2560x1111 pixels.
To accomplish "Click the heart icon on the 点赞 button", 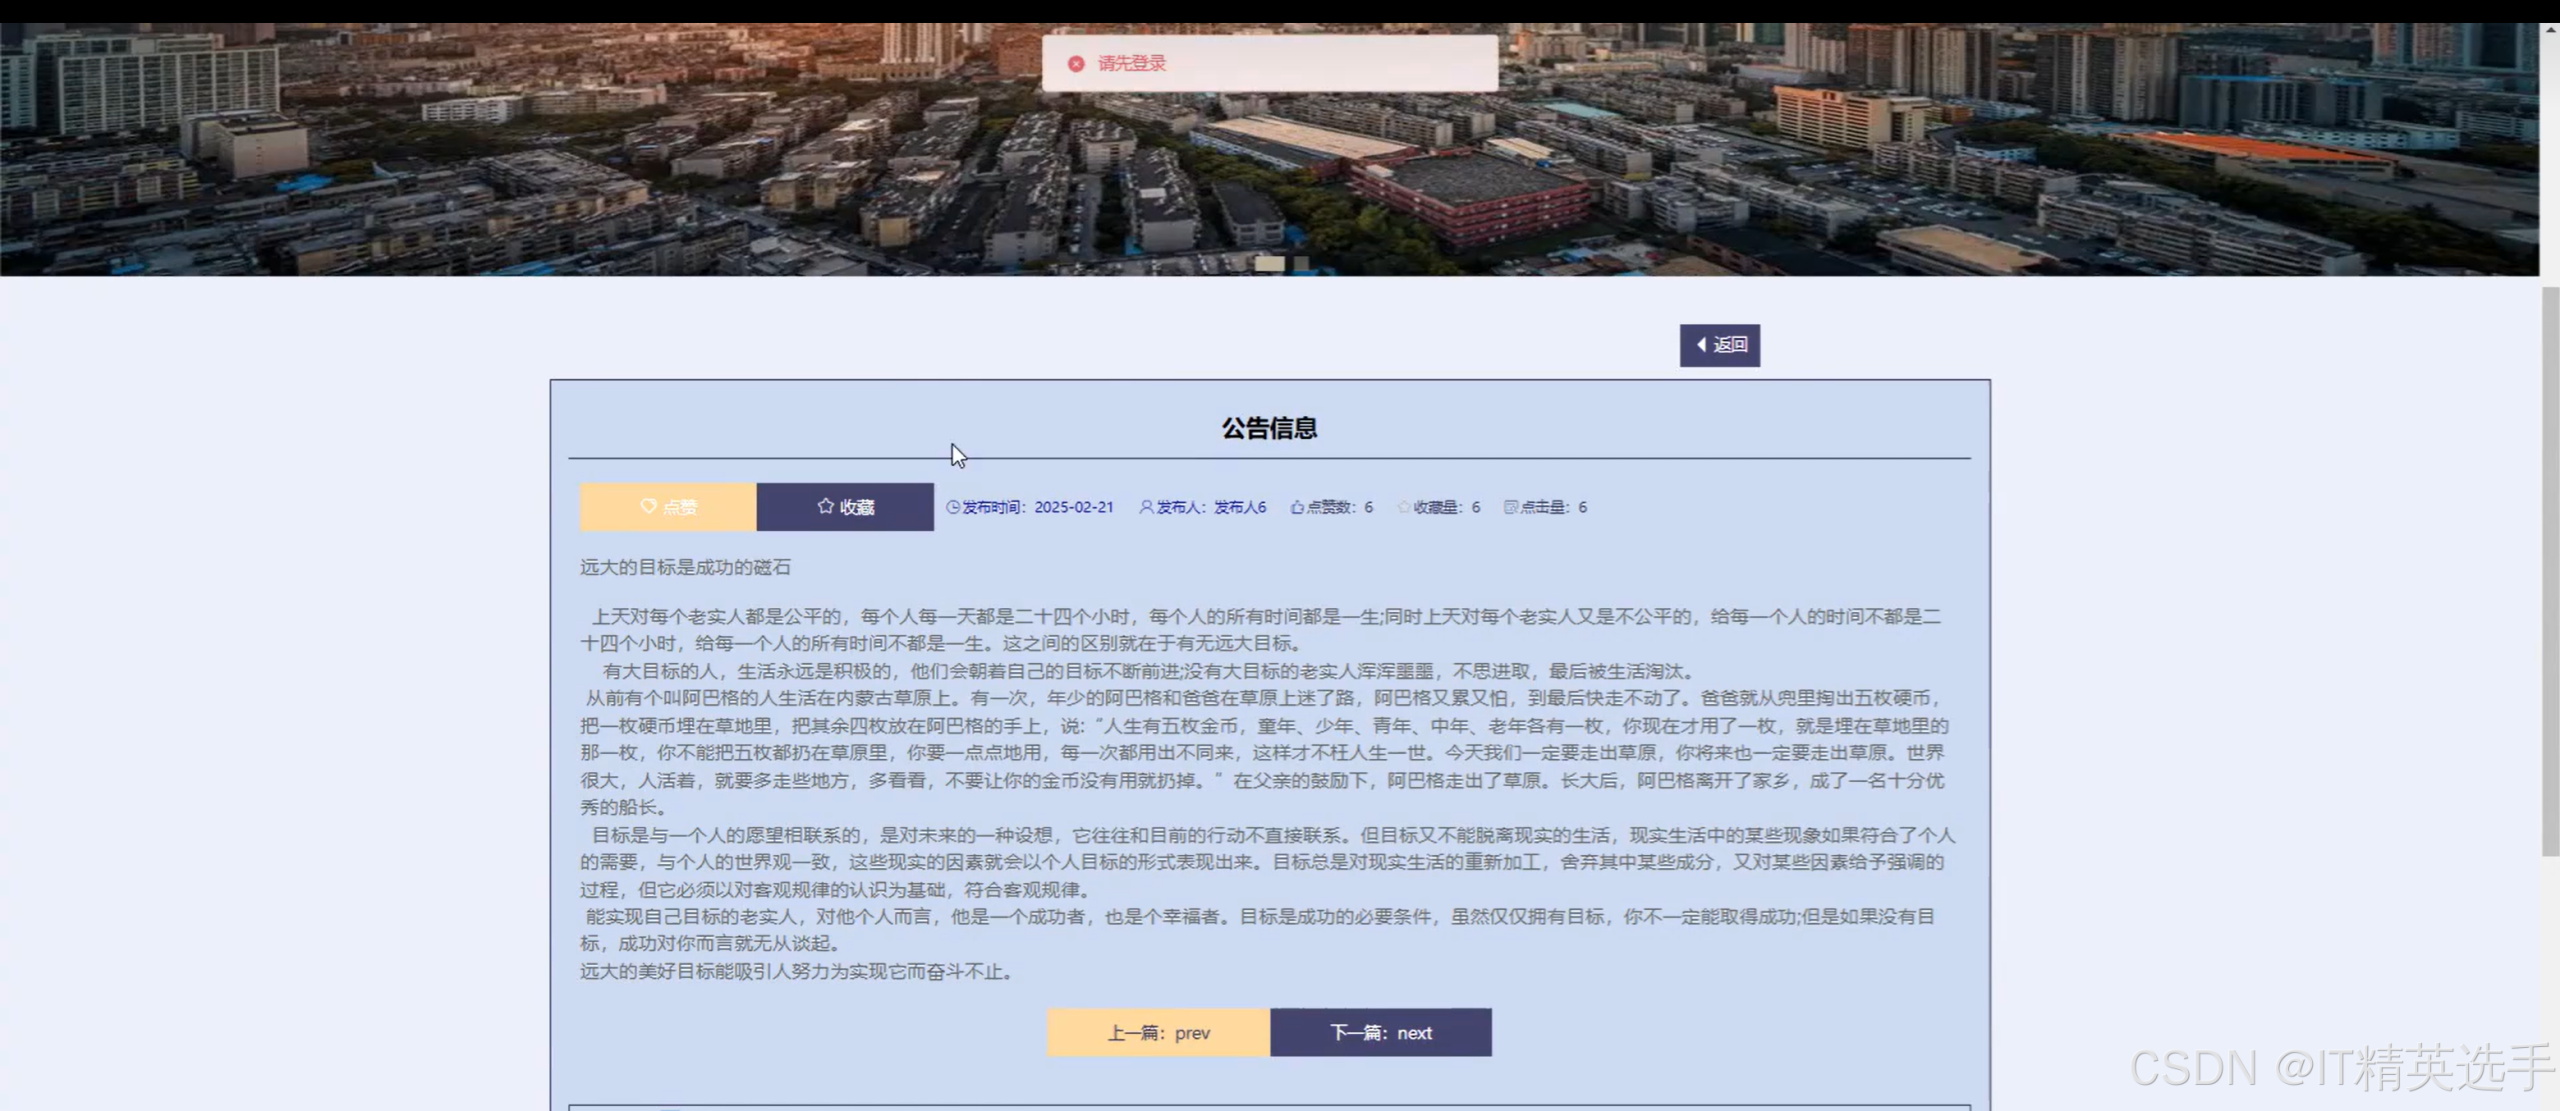I will point(648,506).
